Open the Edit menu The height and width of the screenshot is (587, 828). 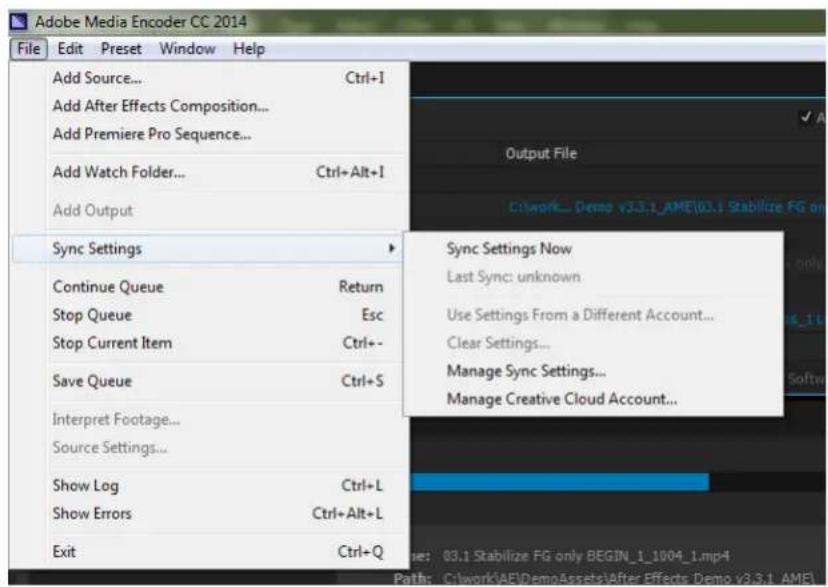[x=70, y=49]
